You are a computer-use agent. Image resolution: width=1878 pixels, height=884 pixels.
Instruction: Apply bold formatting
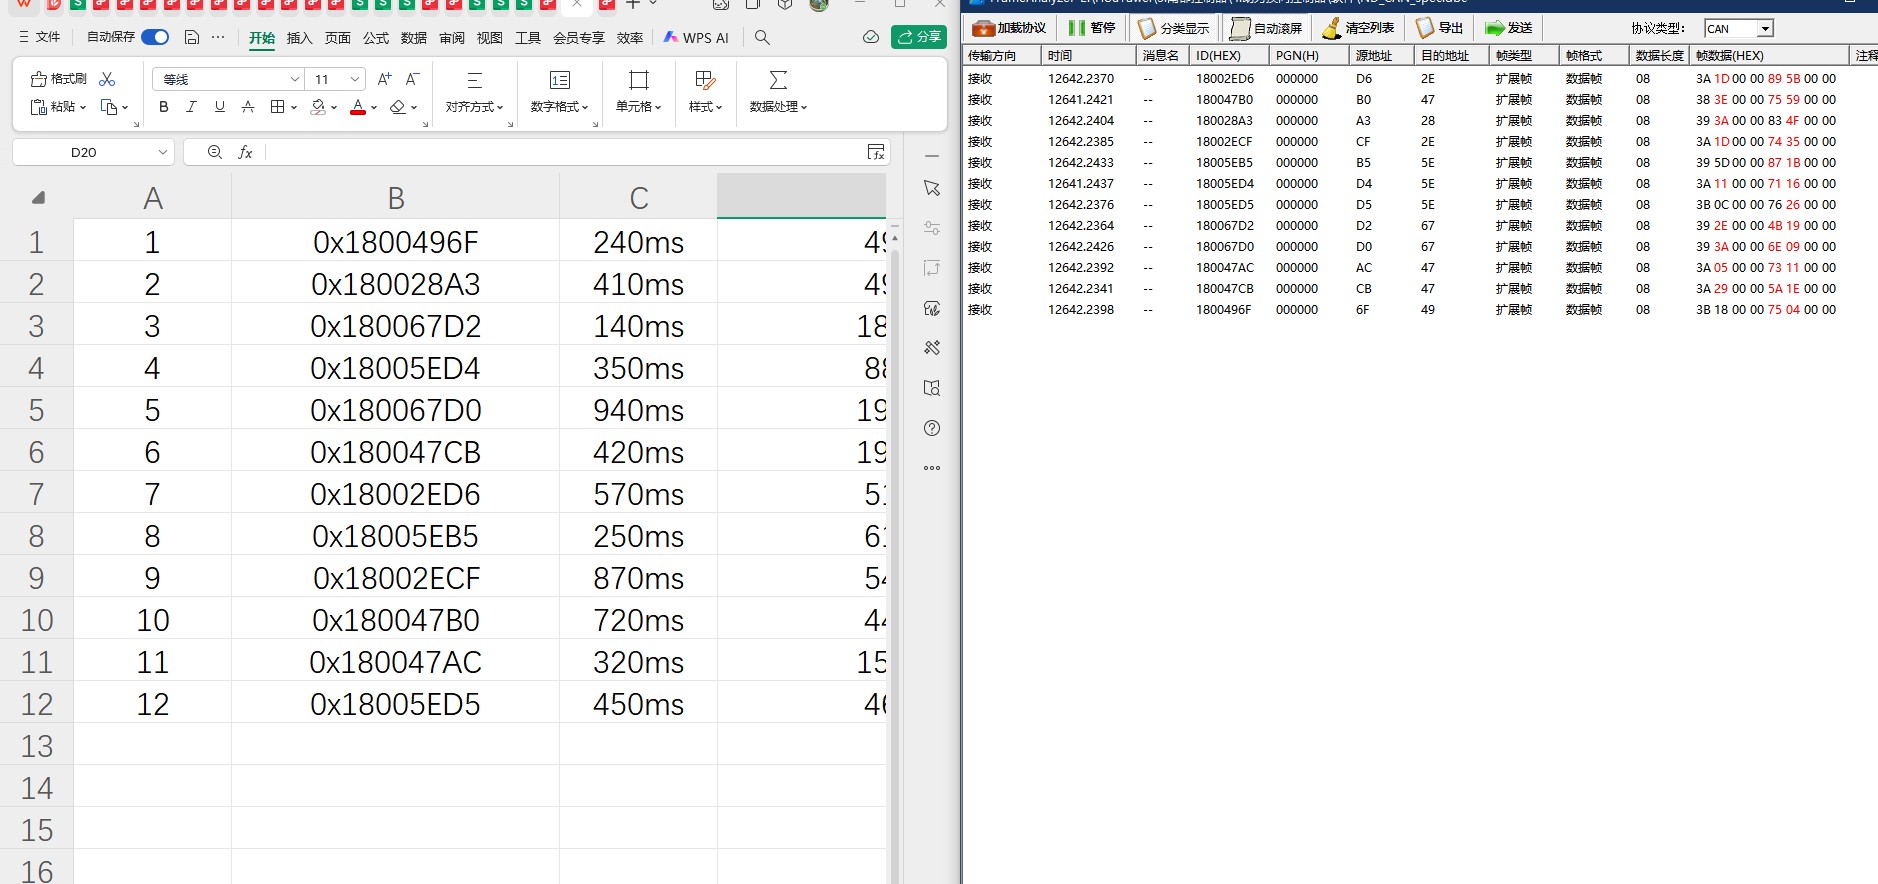coord(164,107)
